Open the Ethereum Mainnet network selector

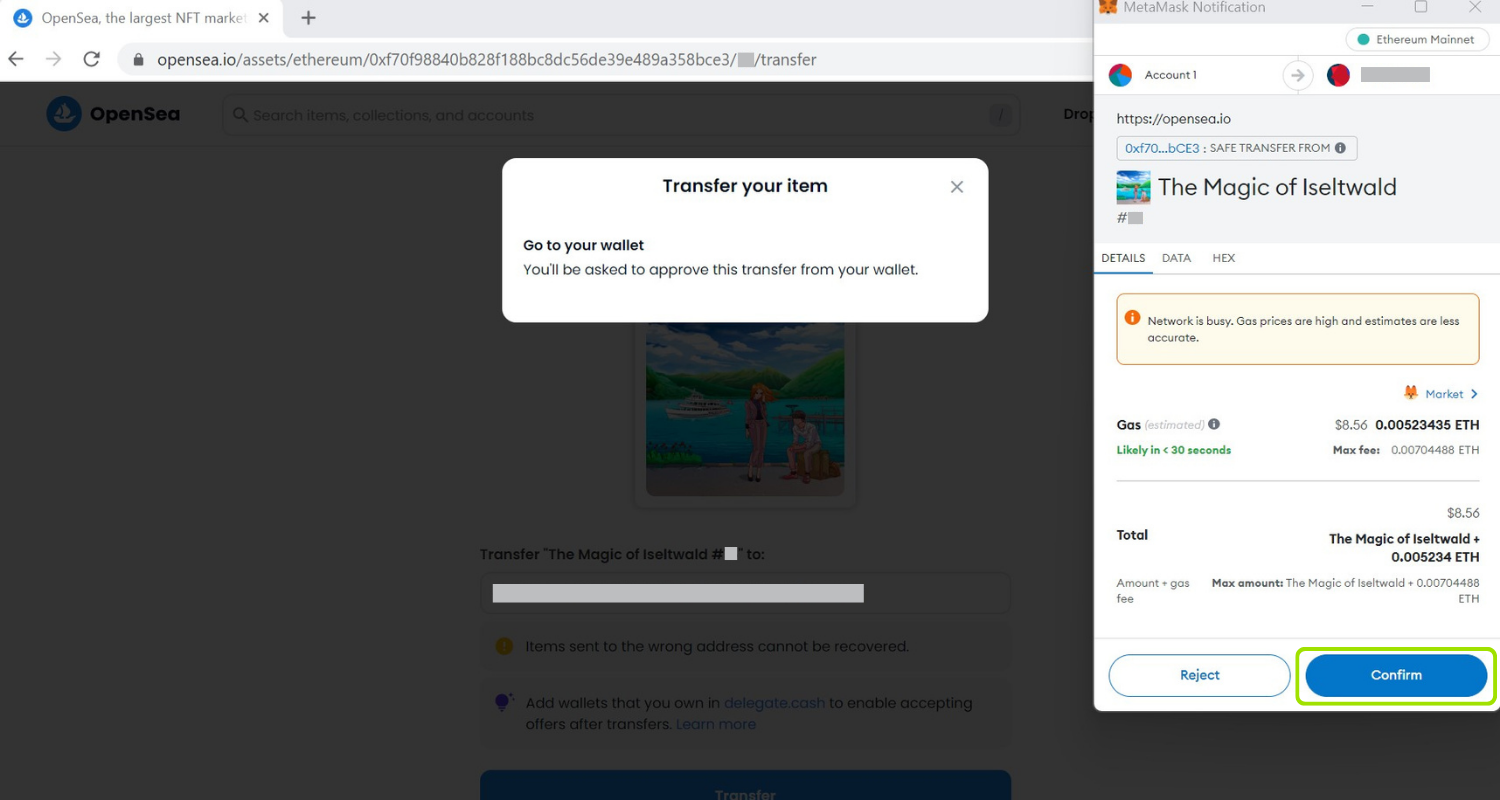tap(1416, 40)
